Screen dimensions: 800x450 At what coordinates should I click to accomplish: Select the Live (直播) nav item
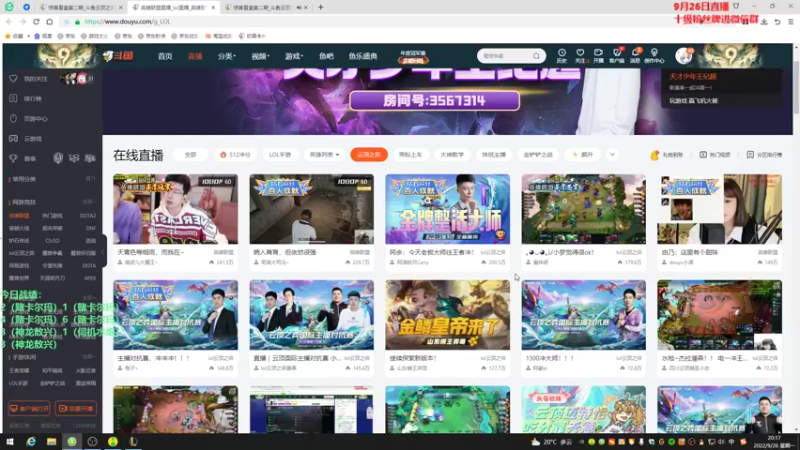tap(195, 56)
